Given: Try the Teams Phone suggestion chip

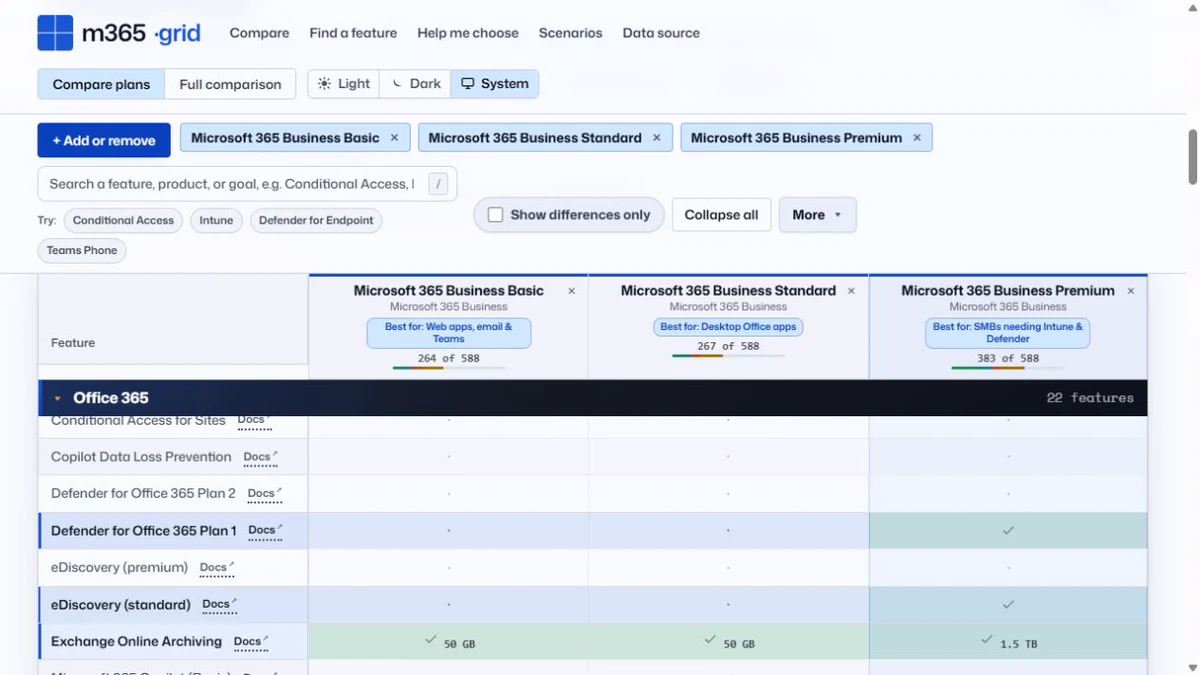Looking at the screenshot, I should [82, 250].
